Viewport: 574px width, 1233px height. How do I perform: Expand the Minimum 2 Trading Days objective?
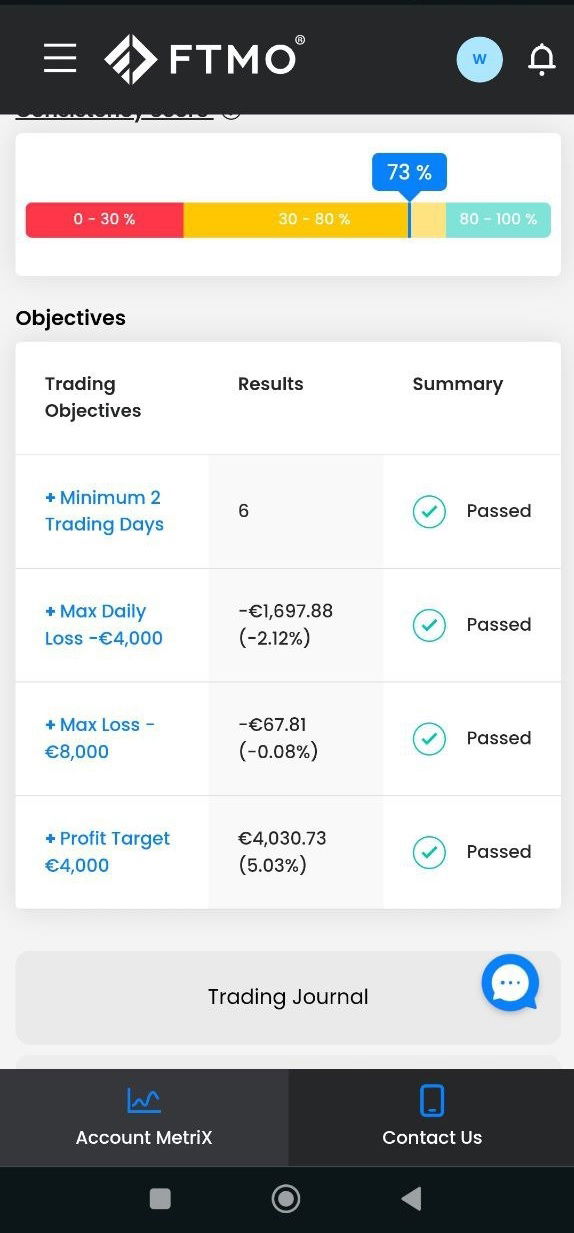pos(104,511)
